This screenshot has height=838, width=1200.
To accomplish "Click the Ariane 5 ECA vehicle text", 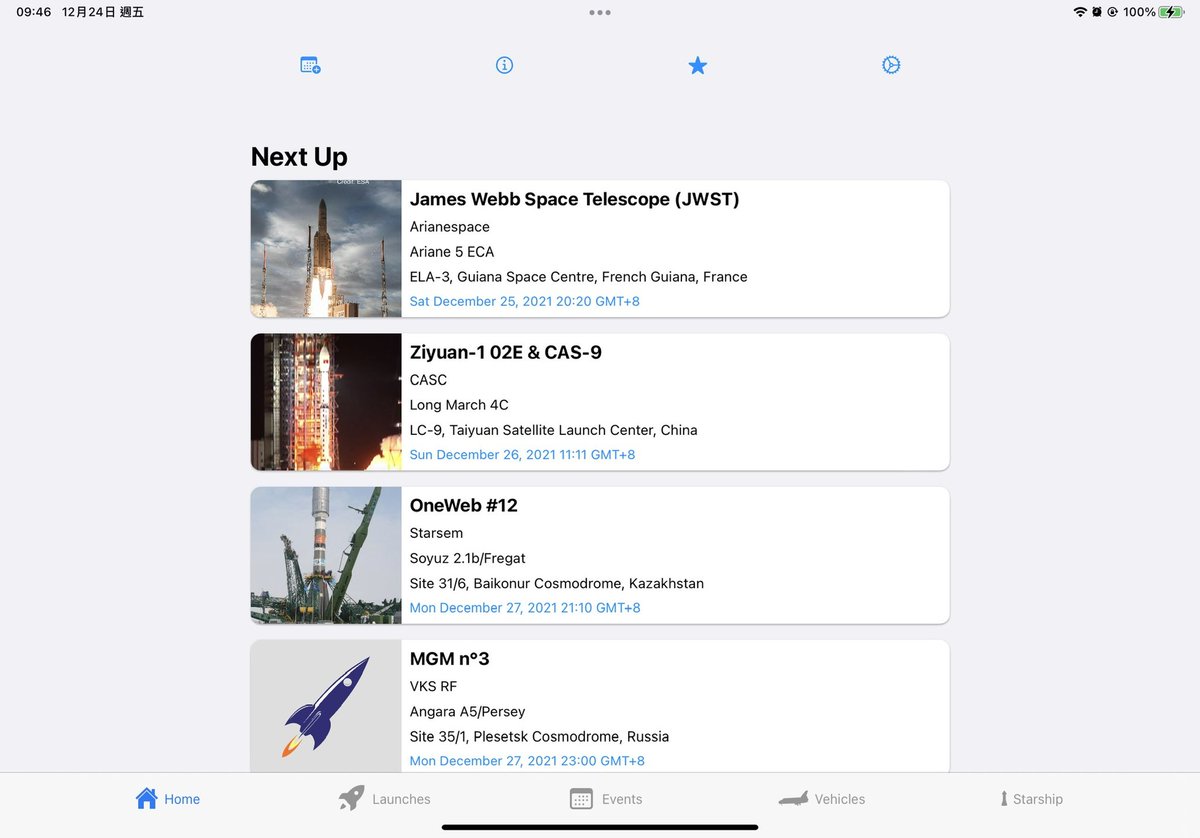I will (x=452, y=252).
